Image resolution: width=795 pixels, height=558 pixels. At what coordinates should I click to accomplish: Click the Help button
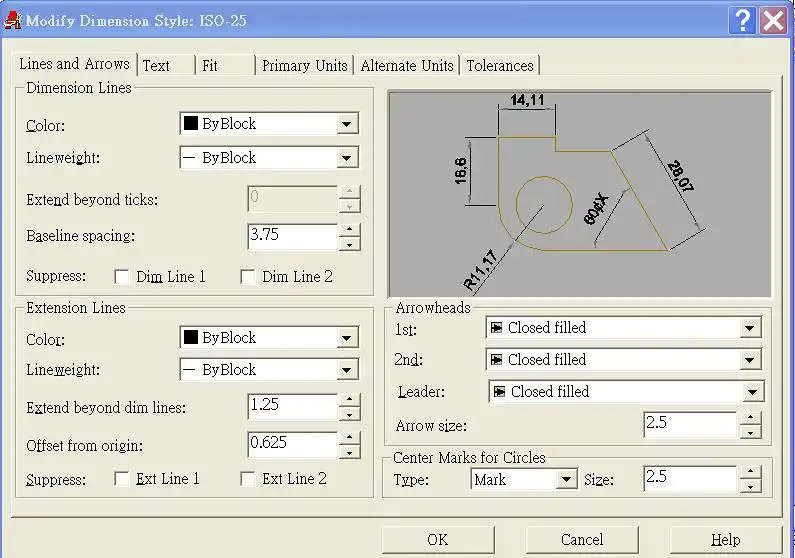[x=726, y=540]
